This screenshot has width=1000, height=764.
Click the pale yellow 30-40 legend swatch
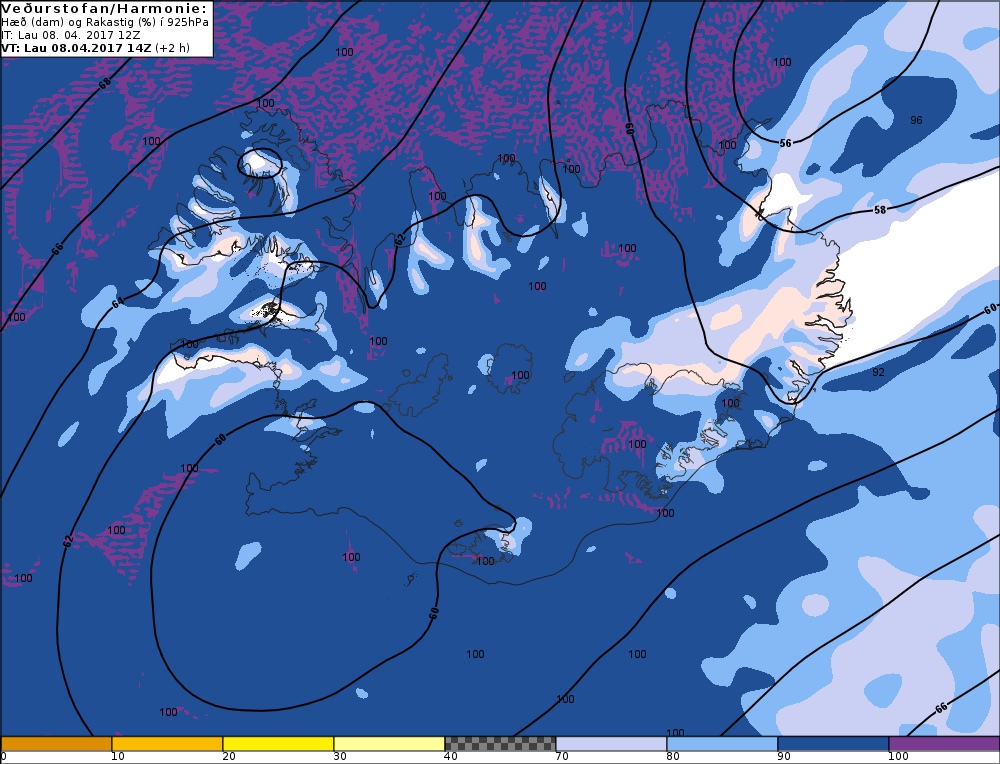click(389, 744)
